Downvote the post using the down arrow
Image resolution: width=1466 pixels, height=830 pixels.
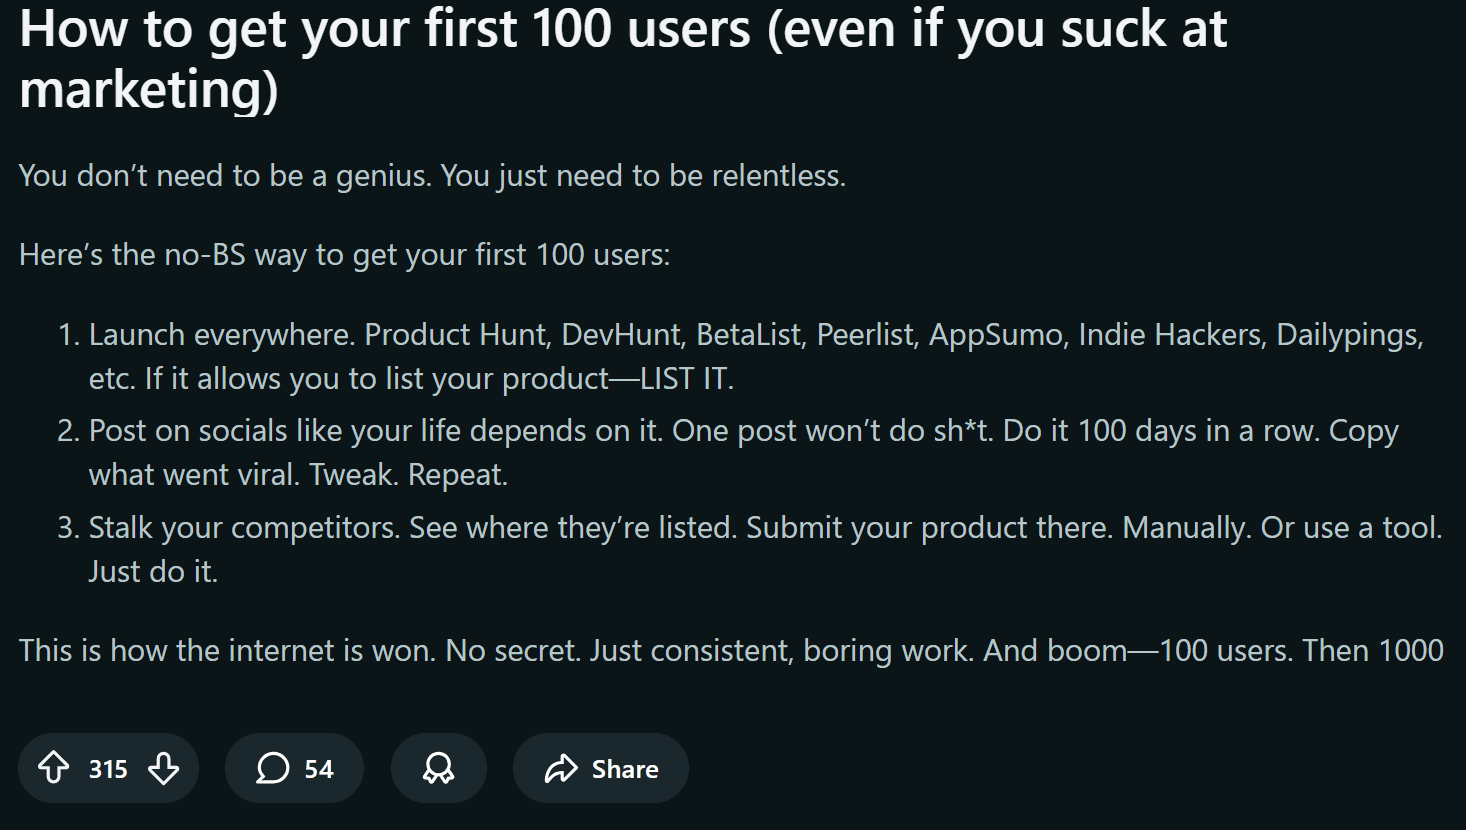[x=163, y=768]
